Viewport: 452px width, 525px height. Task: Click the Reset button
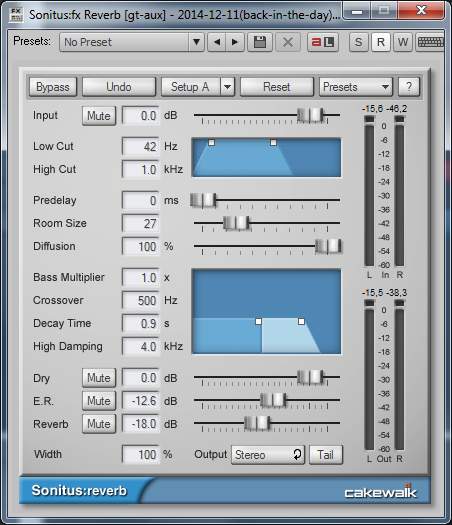click(x=277, y=87)
